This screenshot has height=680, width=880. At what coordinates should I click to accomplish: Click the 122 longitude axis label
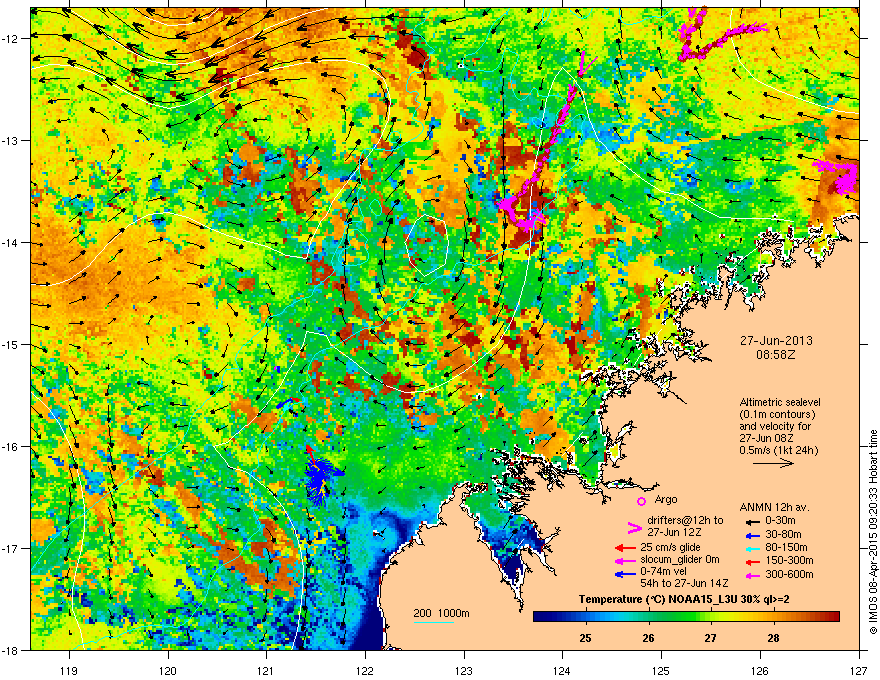365,670
